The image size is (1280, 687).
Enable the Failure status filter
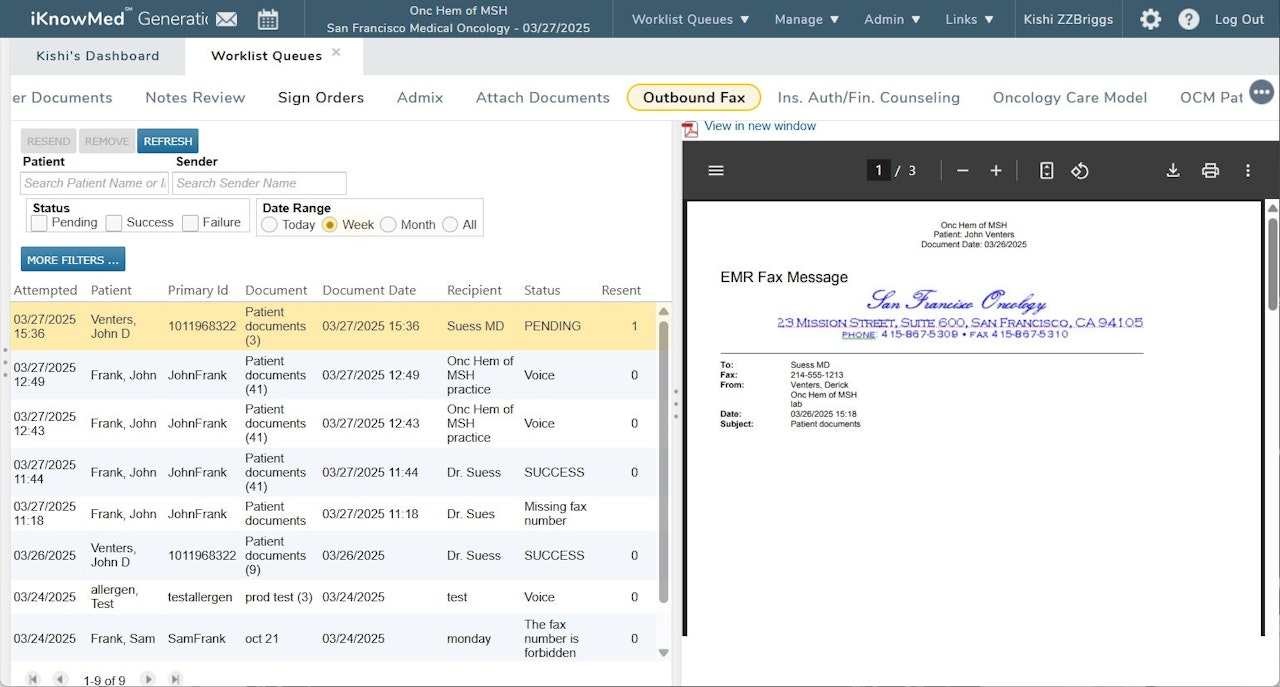coord(190,223)
